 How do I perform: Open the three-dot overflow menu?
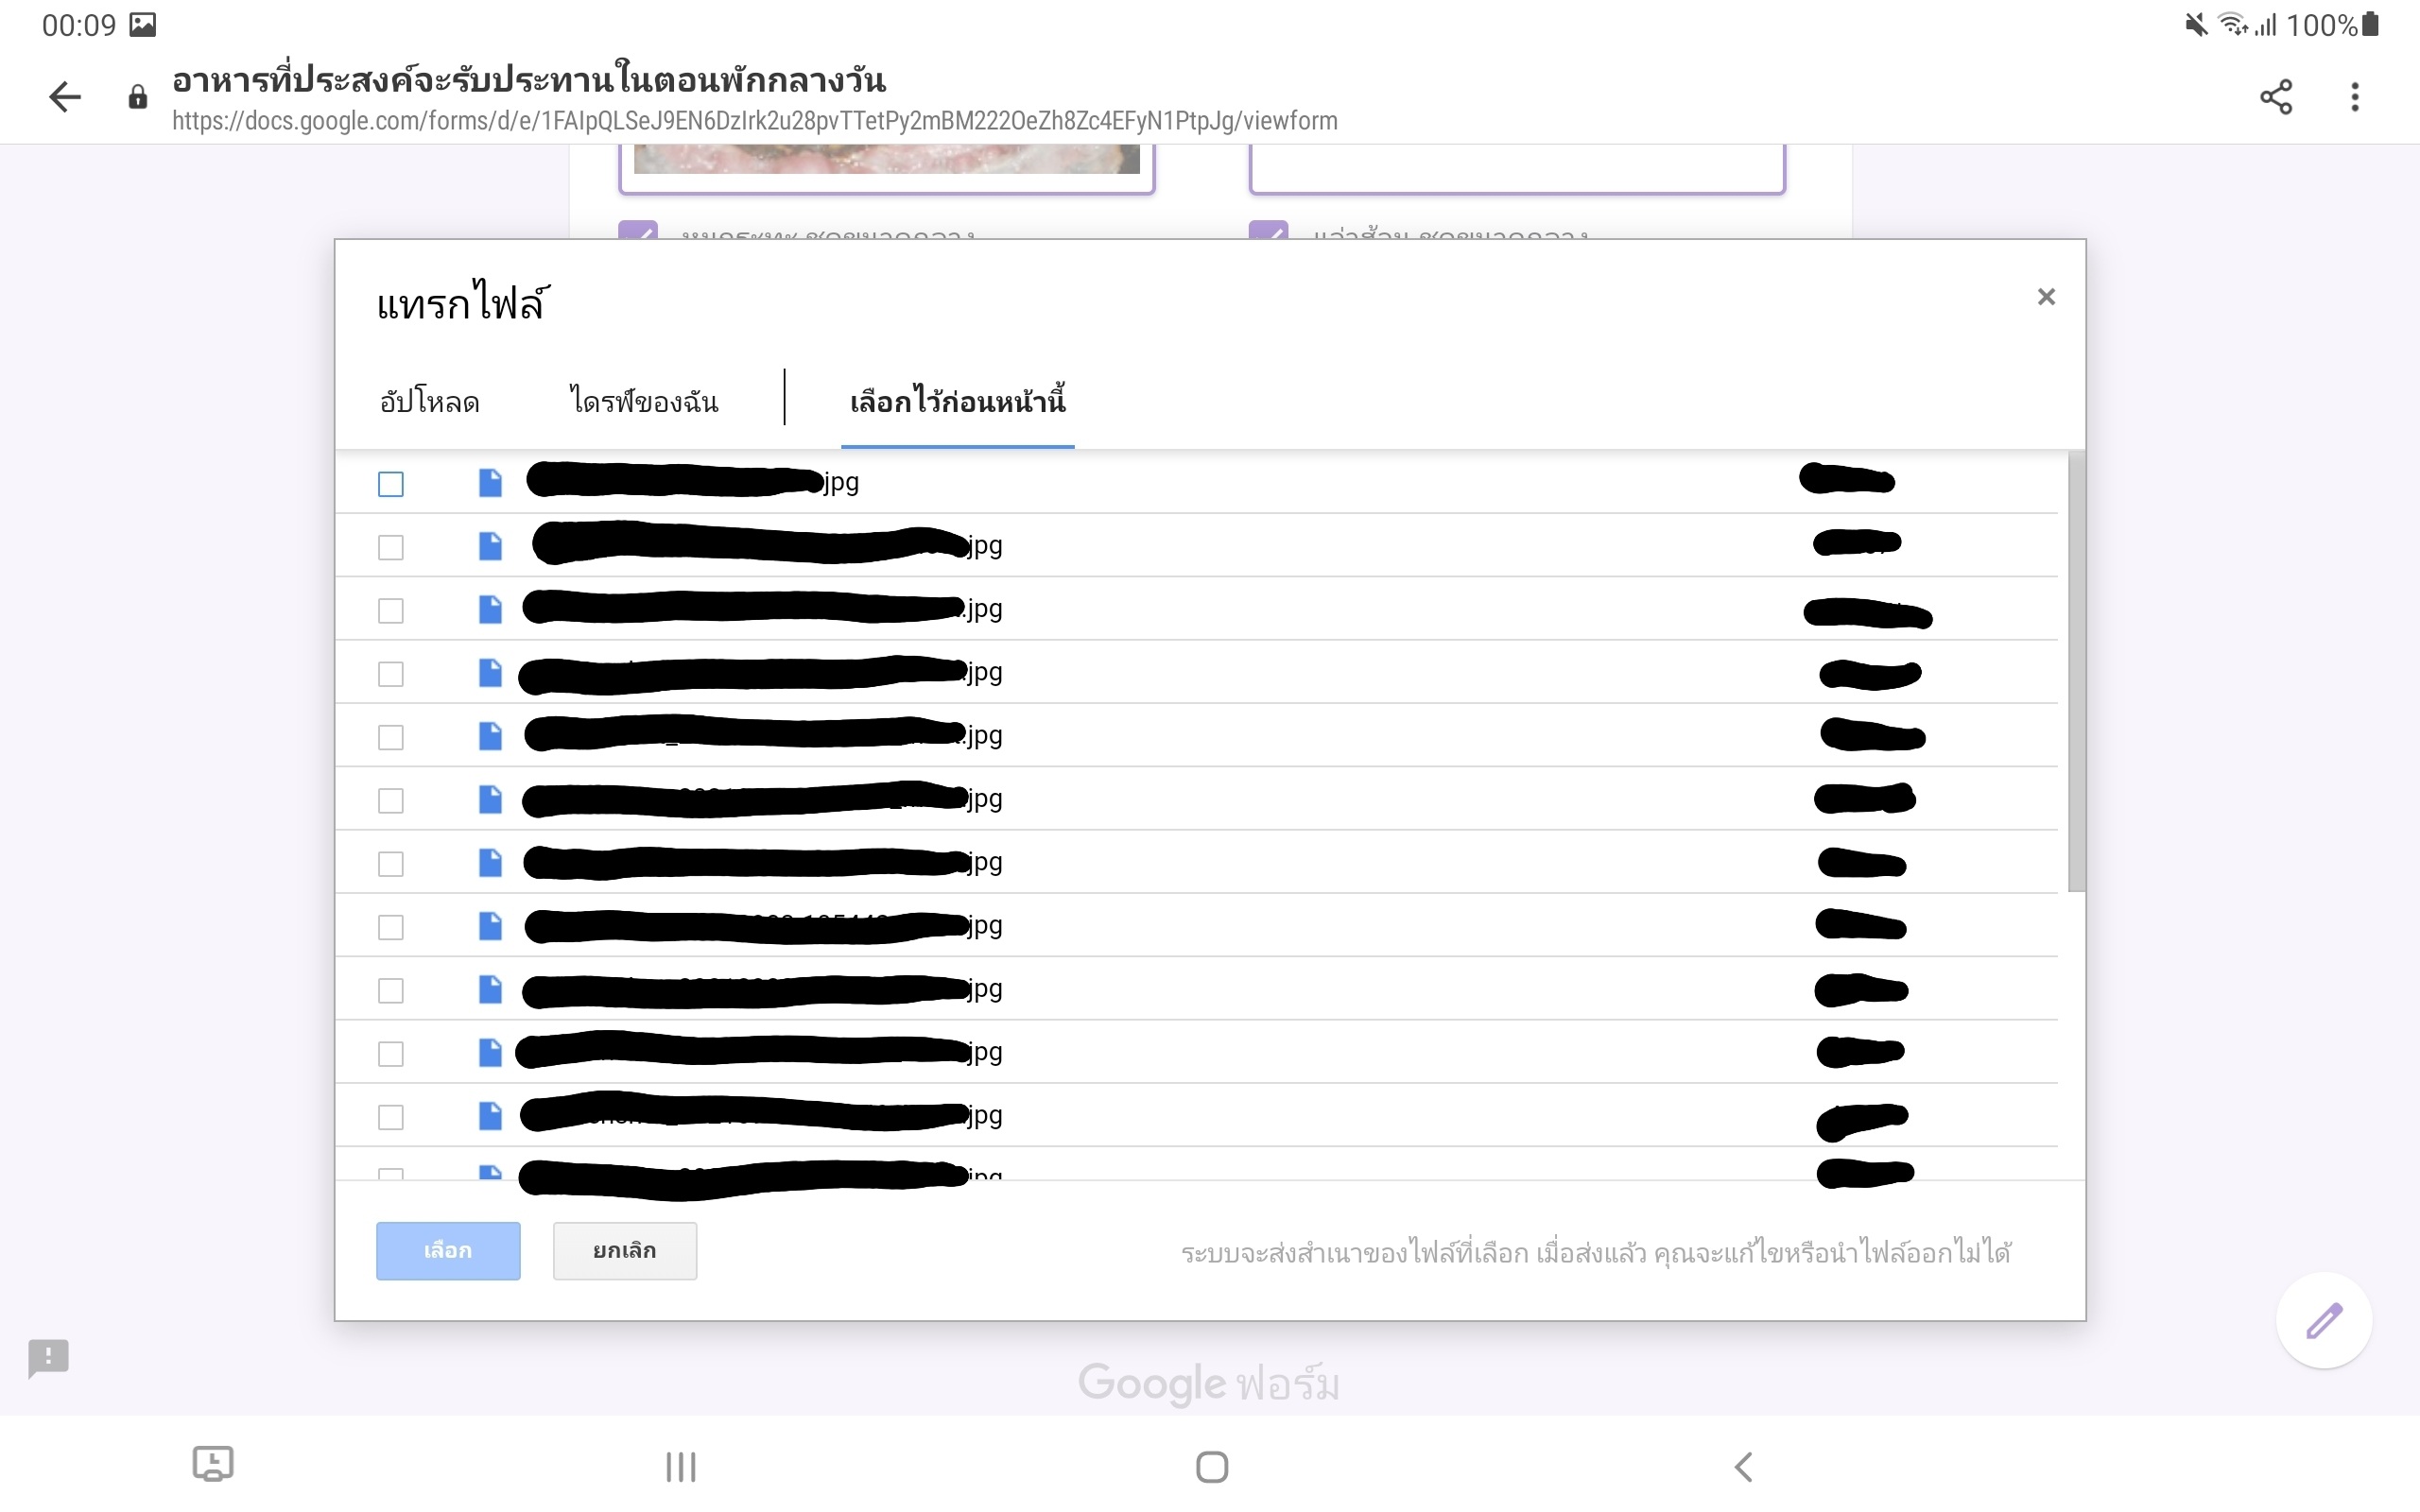pyautogui.click(x=2355, y=97)
